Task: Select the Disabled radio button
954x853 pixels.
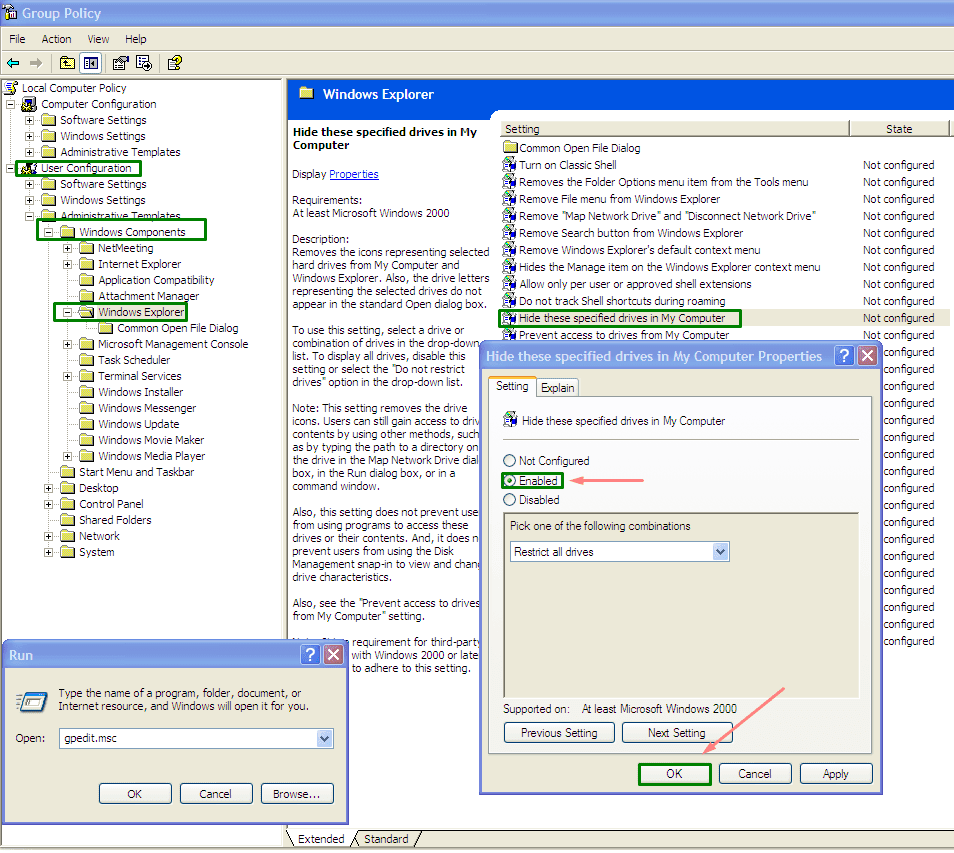Action: coord(509,500)
